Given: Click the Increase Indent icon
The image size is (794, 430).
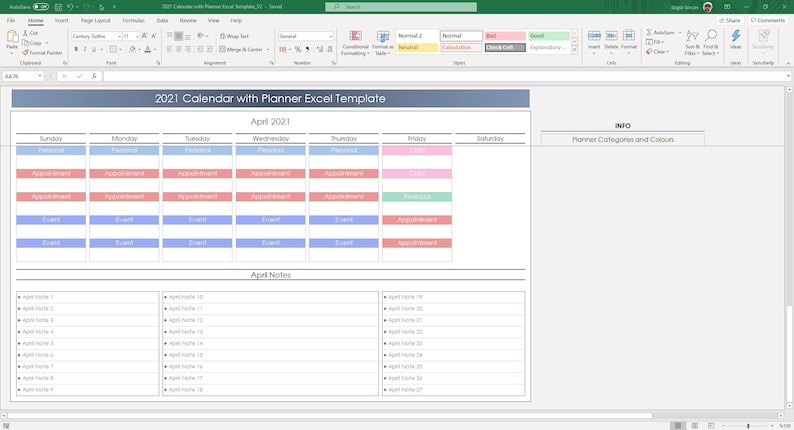Looking at the screenshot, I should [210, 50].
